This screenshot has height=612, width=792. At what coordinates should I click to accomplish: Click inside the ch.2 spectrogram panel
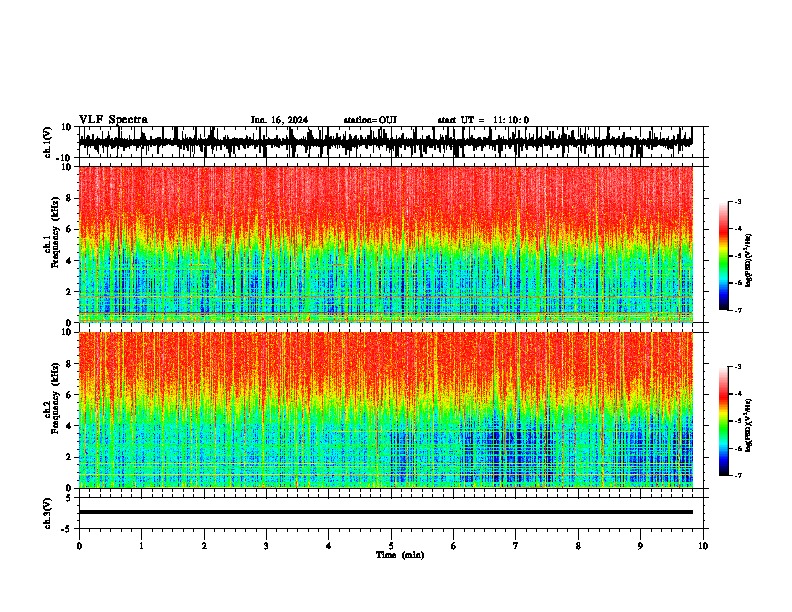pyautogui.click(x=385, y=410)
